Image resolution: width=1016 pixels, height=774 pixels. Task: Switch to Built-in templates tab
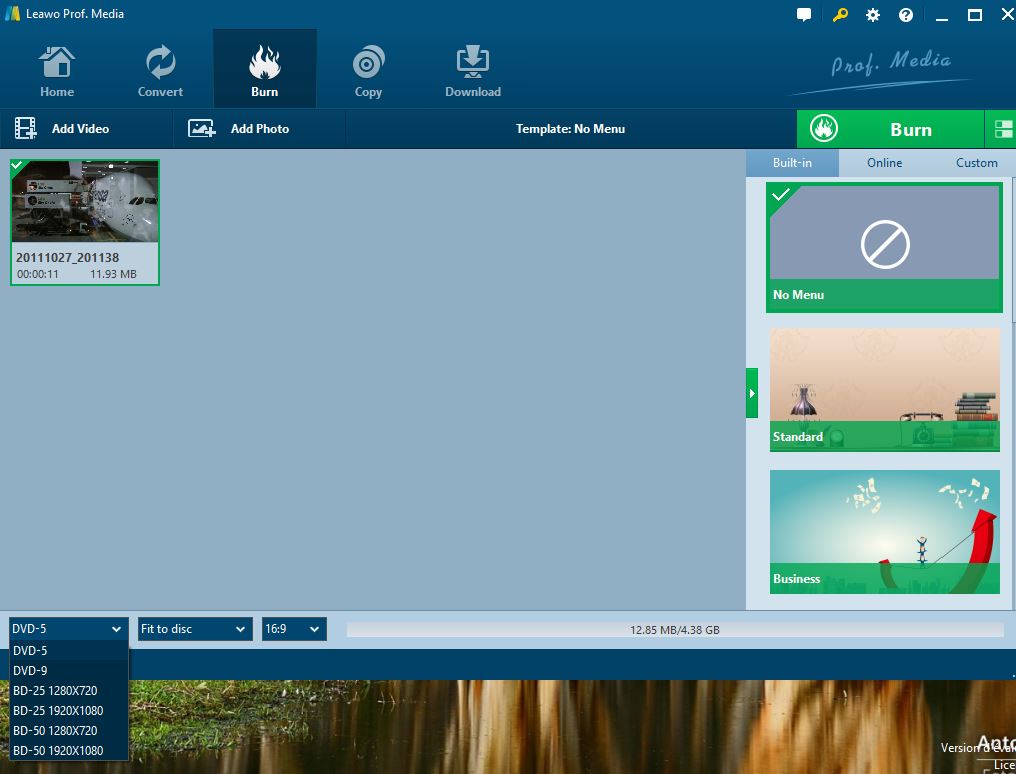tap(792, 163)
